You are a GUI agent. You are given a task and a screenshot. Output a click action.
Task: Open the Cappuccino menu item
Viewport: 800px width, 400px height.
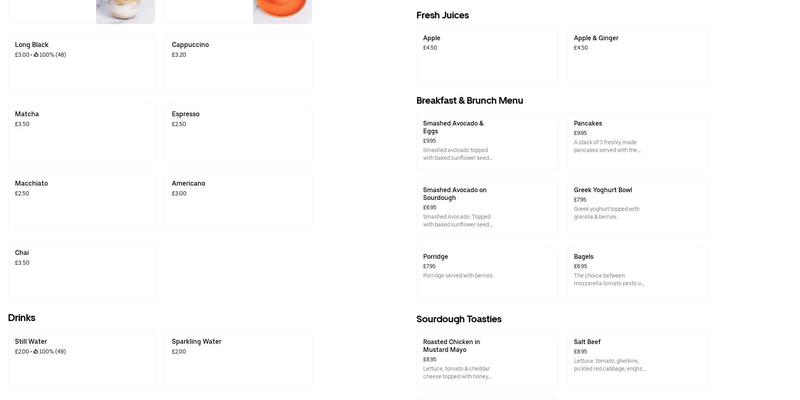tap(238, 64)
